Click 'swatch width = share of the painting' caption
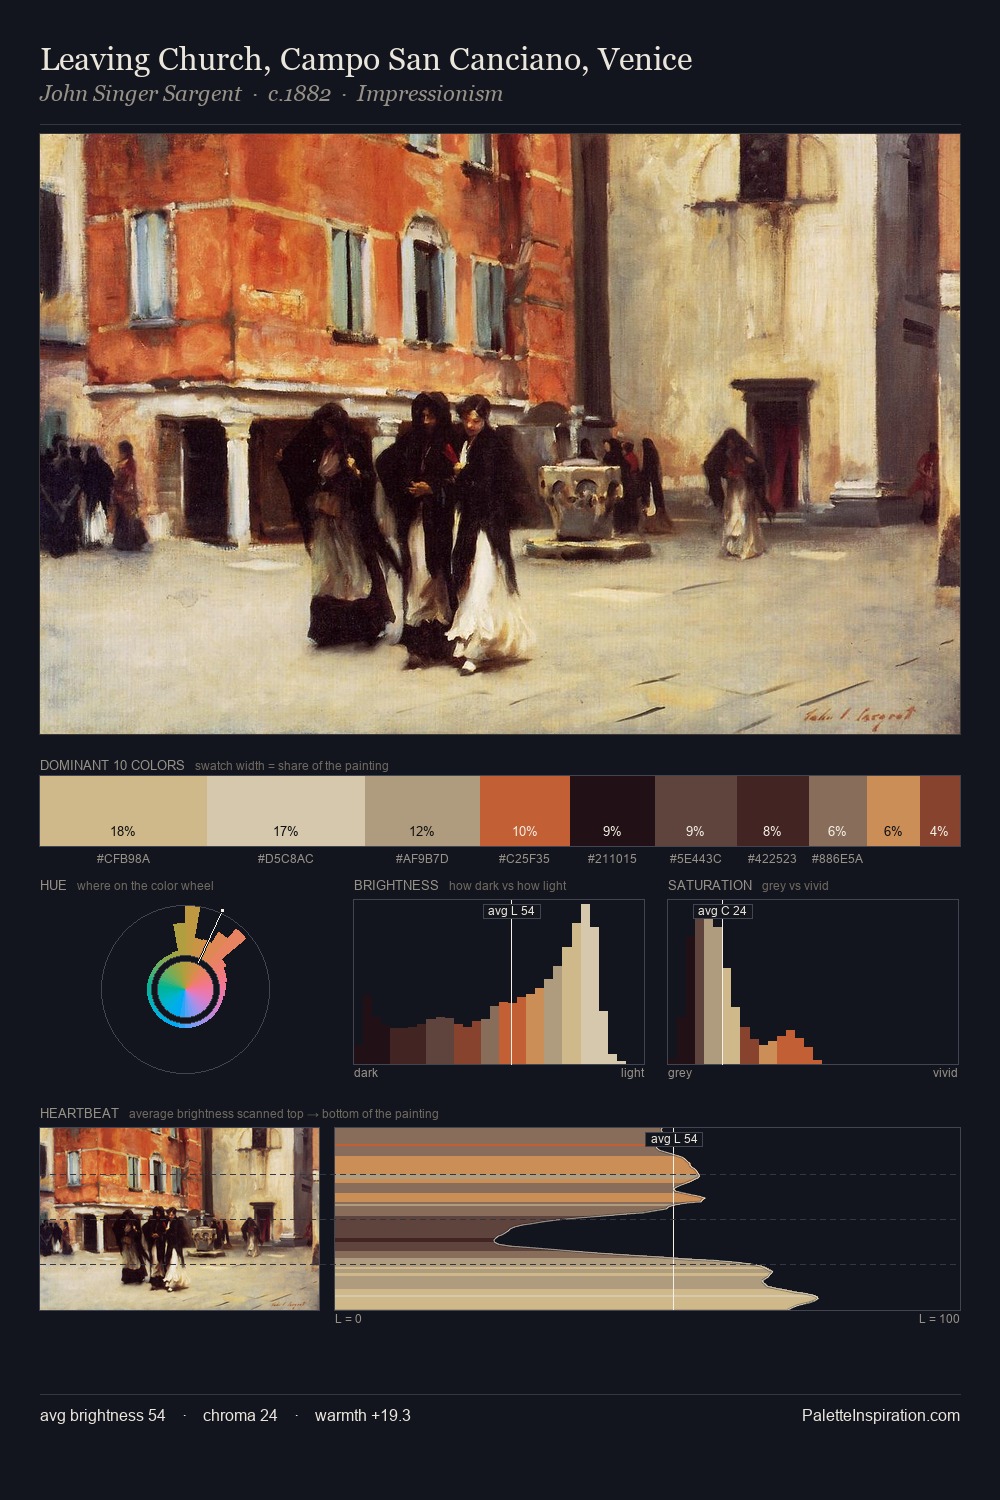 point(292,766)
